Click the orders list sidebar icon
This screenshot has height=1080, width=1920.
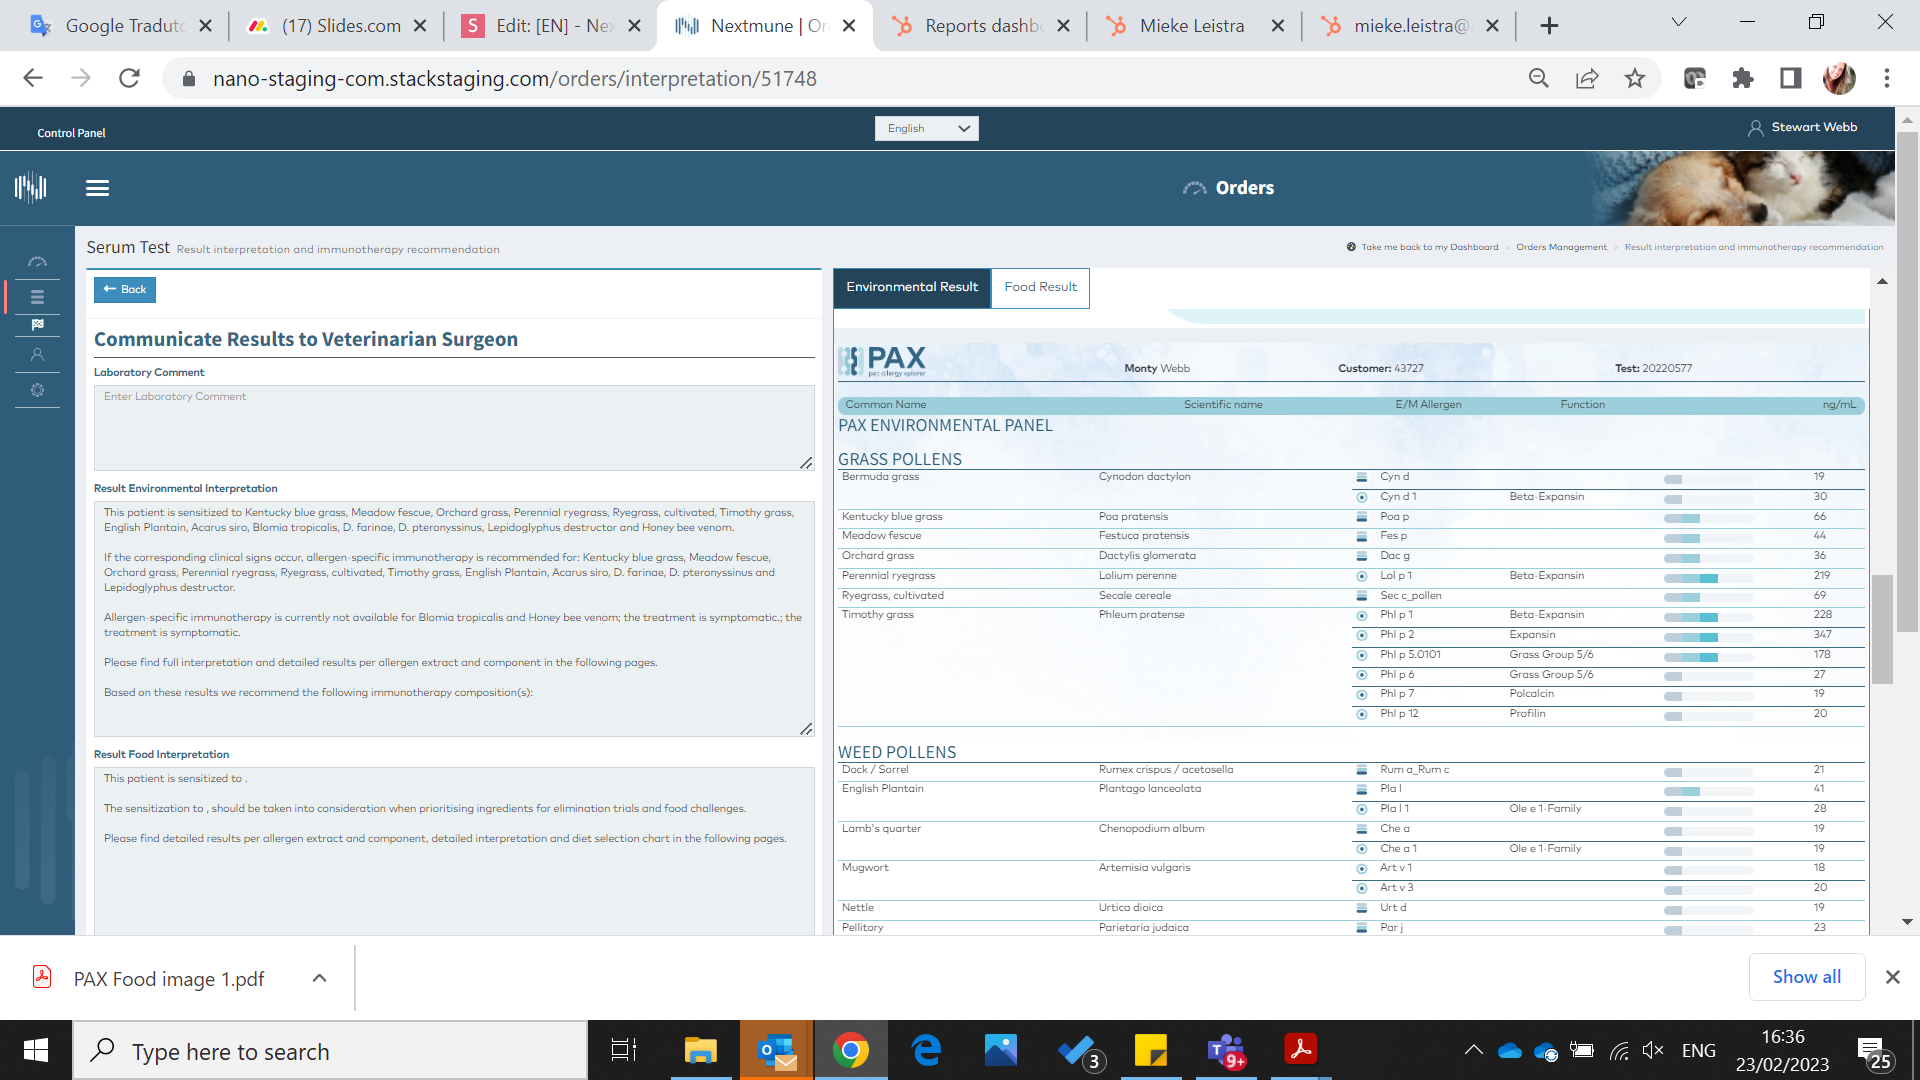point(37,297)
